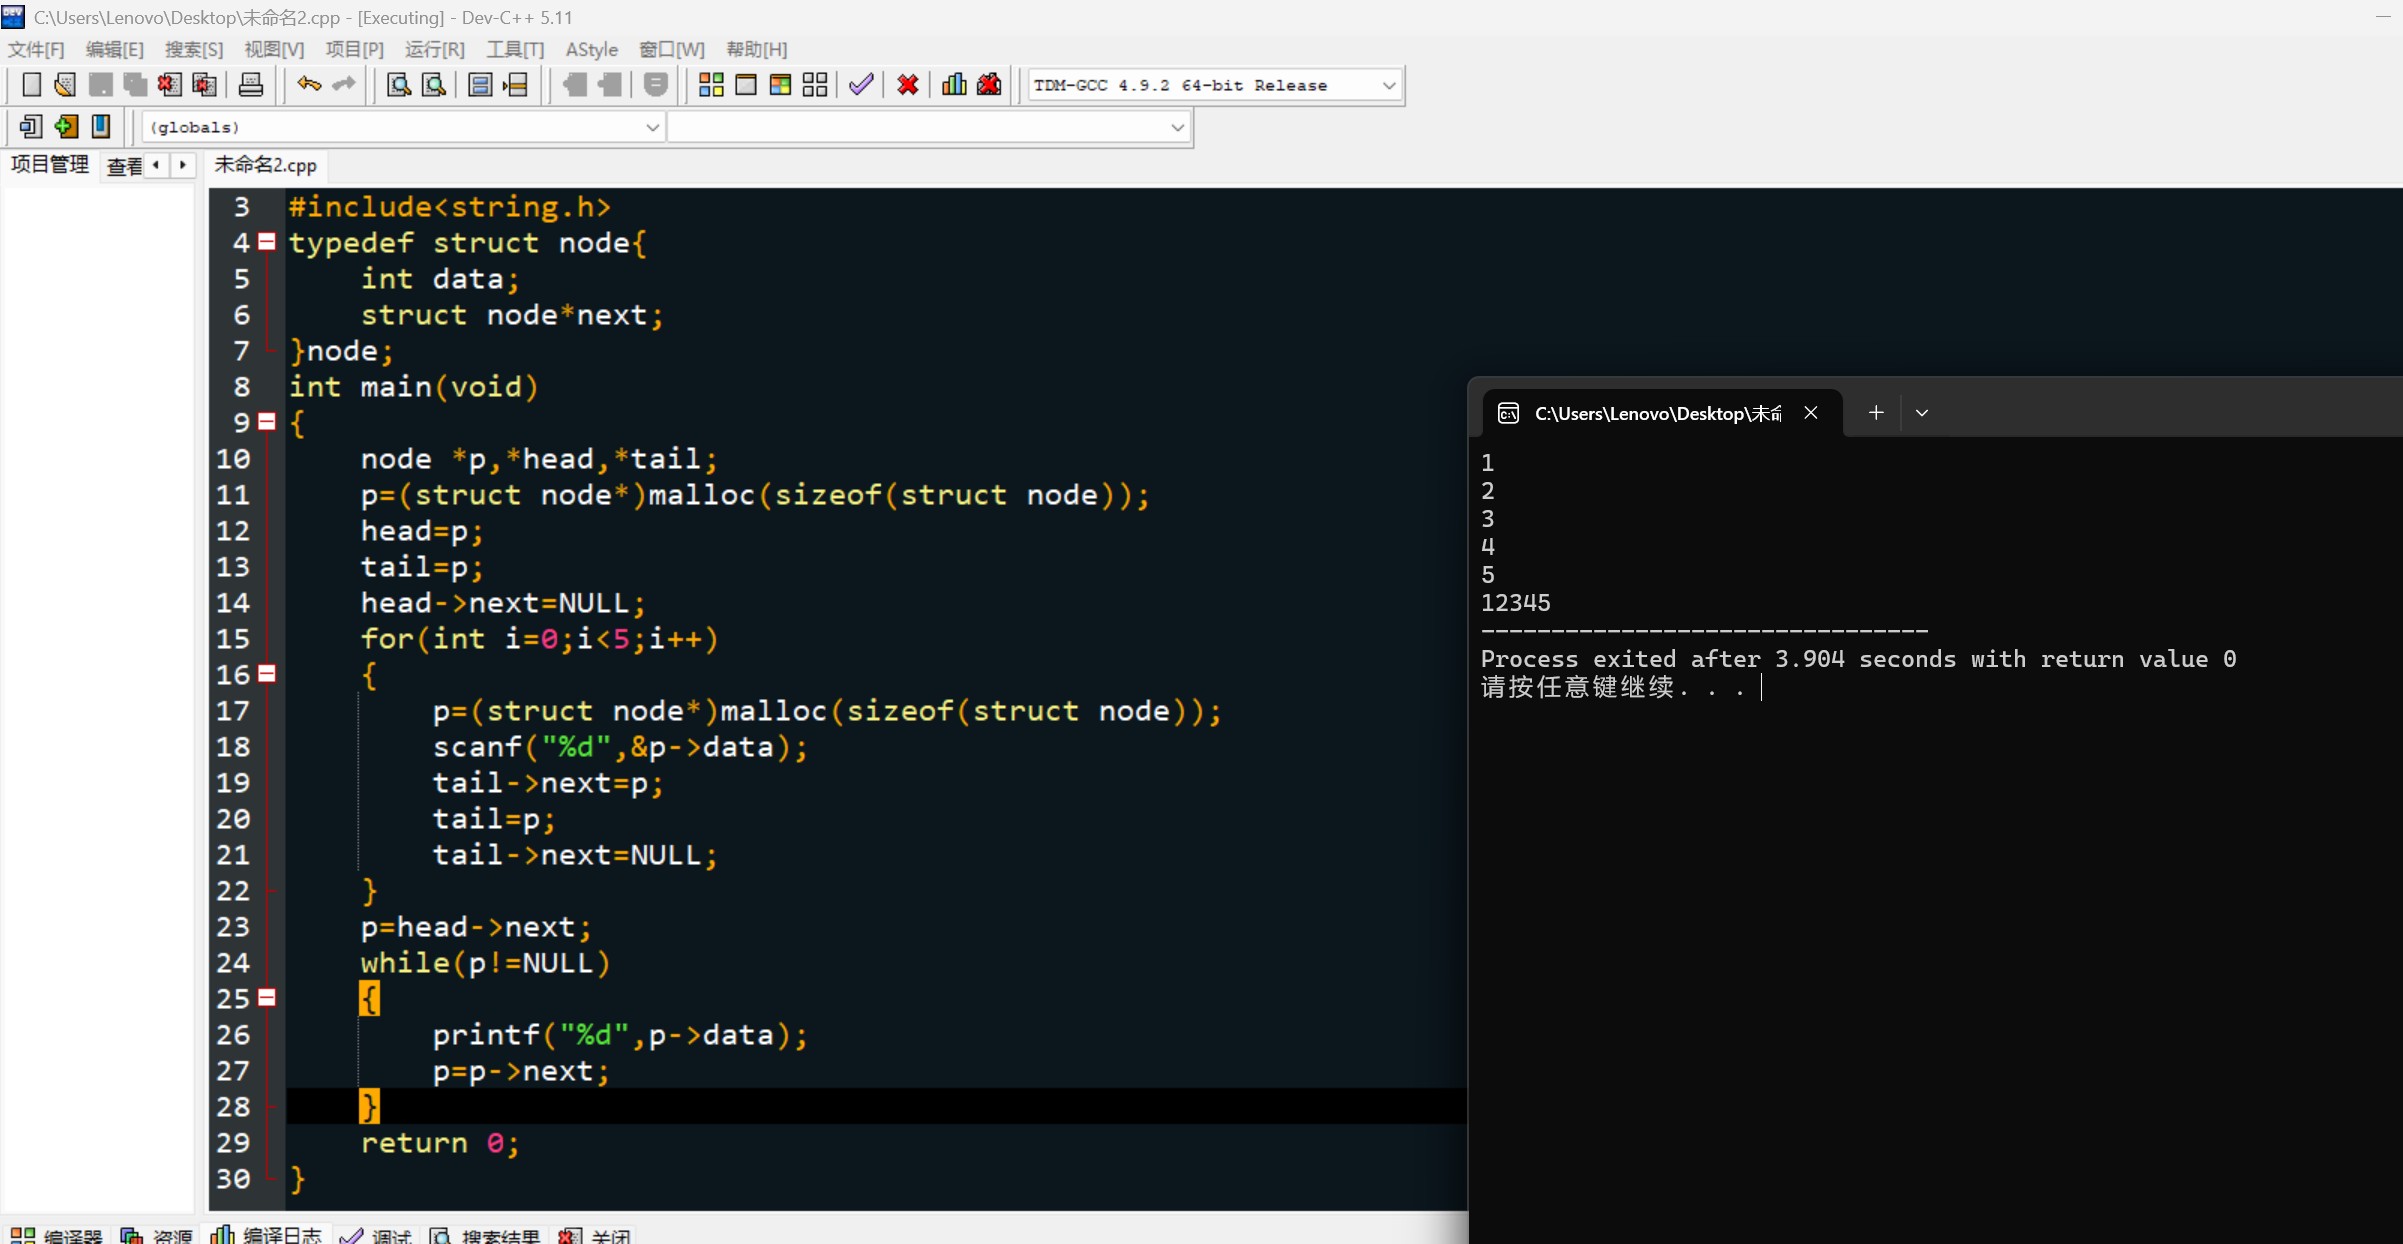Viewport: 2403px width, 1244px height.
Task: Click the red X stop execution icon
Action: (908, 85)
